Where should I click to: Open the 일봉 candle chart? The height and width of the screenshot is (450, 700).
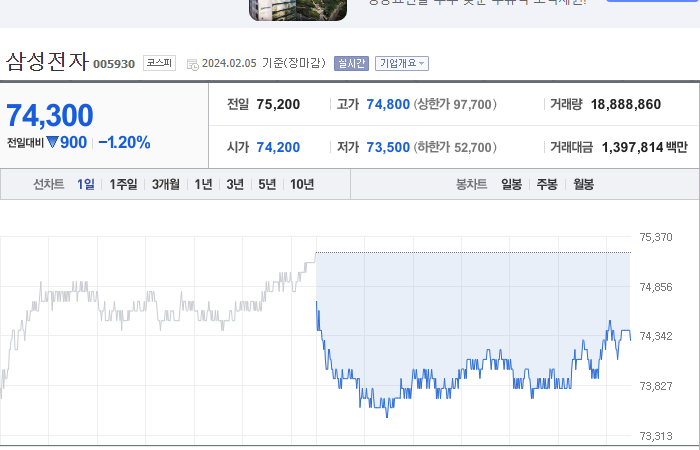point(511,184)
